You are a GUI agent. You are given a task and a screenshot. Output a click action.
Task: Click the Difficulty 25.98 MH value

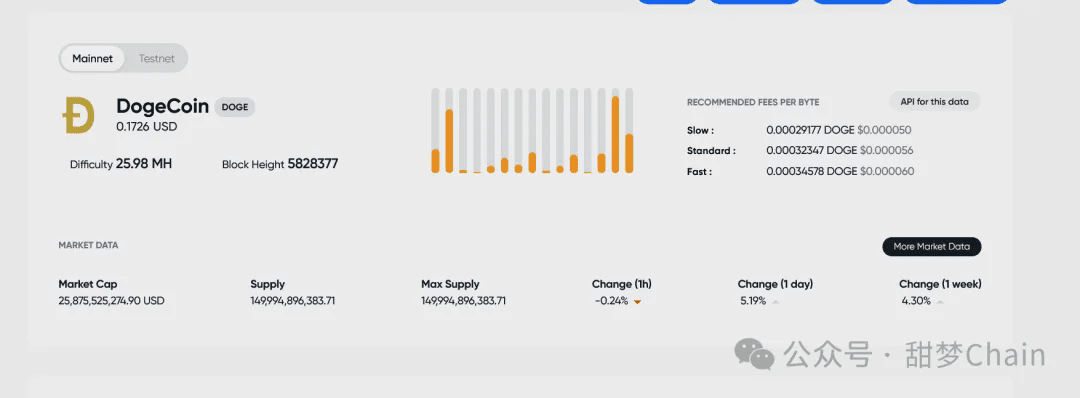(x=144, y=164)
